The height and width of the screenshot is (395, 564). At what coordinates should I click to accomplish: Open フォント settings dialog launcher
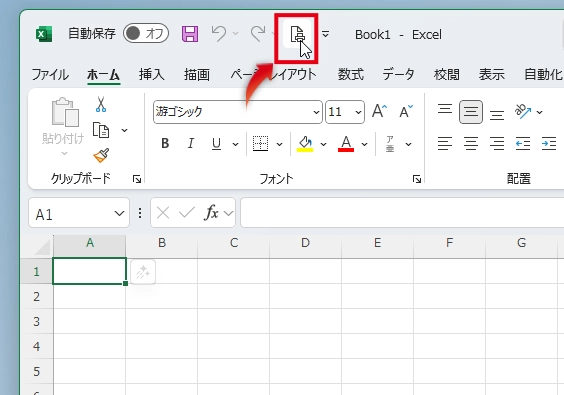click(x=417, y=179)
